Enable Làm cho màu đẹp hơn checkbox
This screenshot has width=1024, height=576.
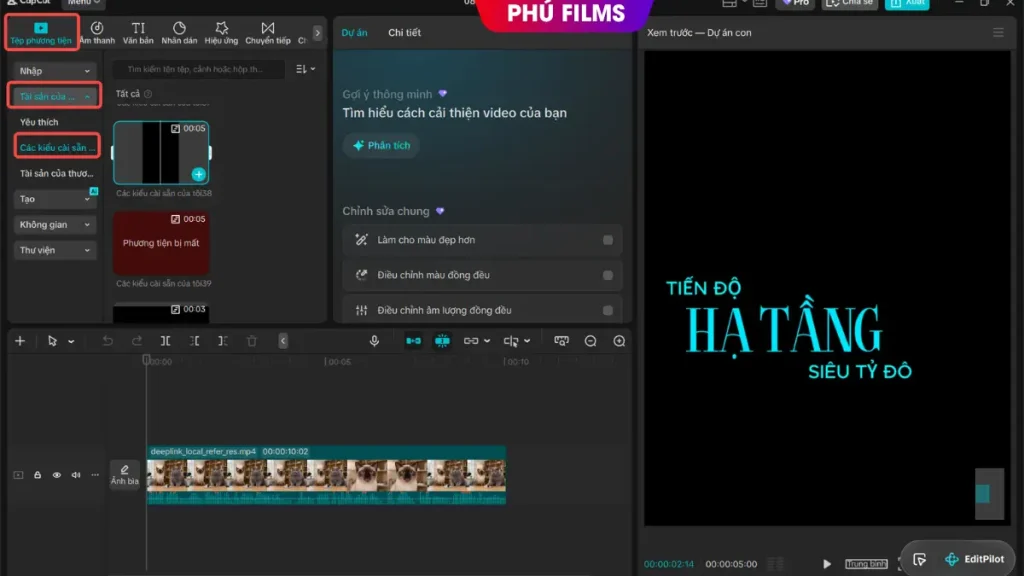click(x=608, y=240)
